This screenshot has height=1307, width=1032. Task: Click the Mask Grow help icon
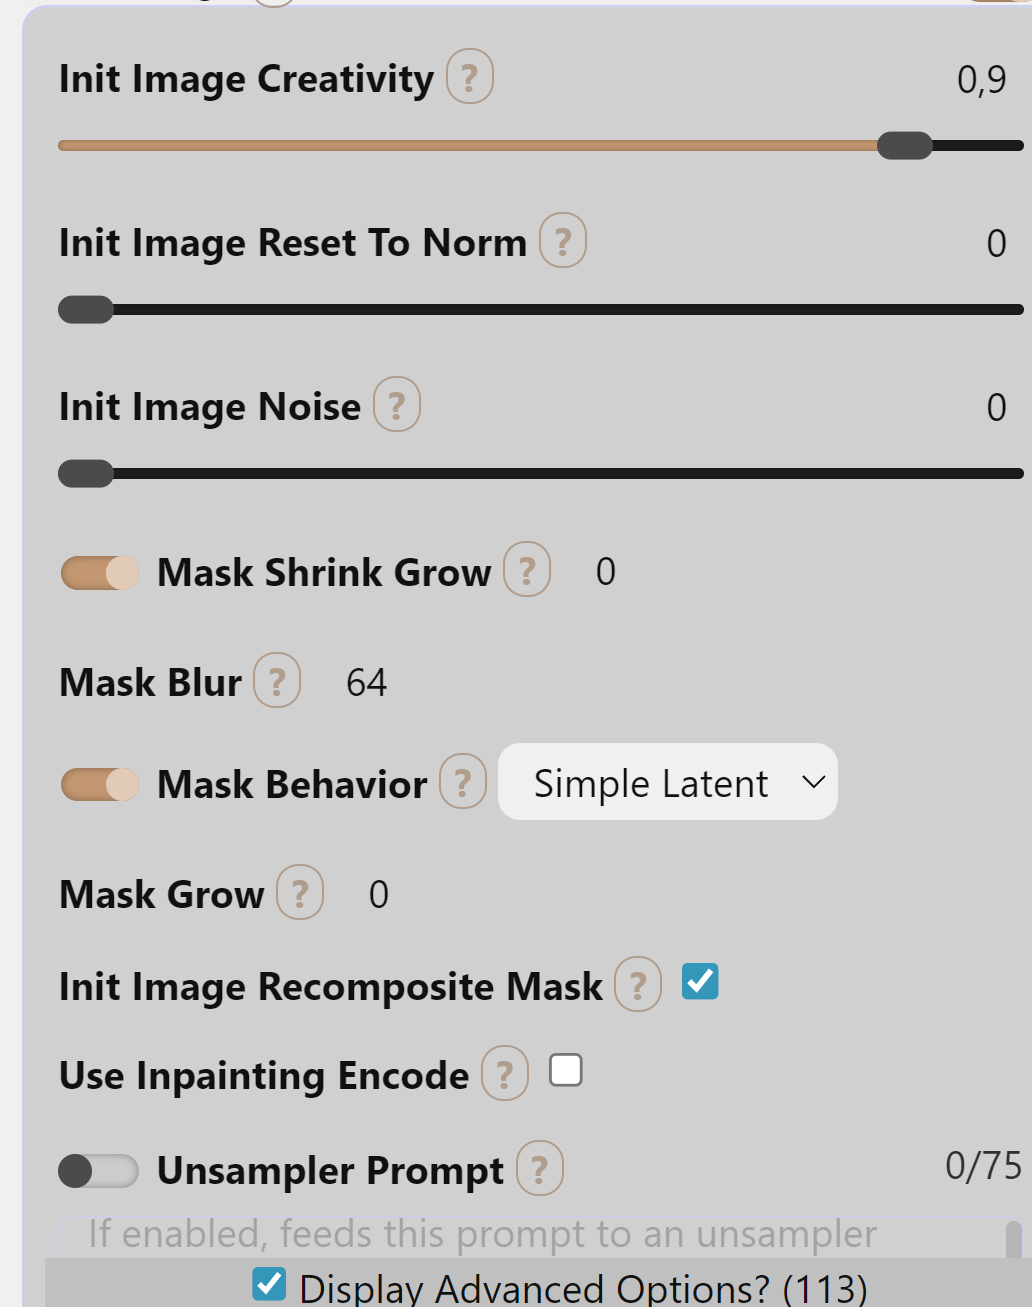pos(300,893)
